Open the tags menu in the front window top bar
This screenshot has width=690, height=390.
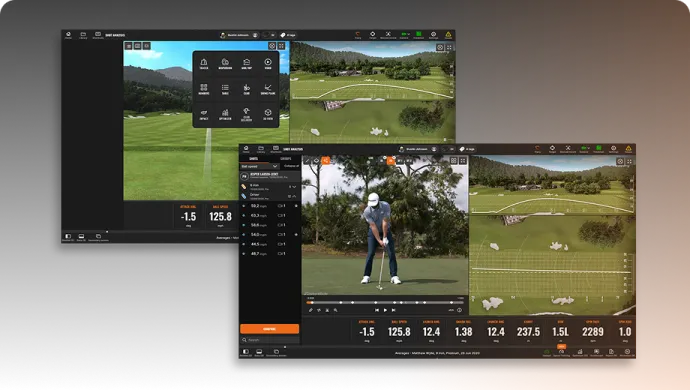[x=467, y=149]
